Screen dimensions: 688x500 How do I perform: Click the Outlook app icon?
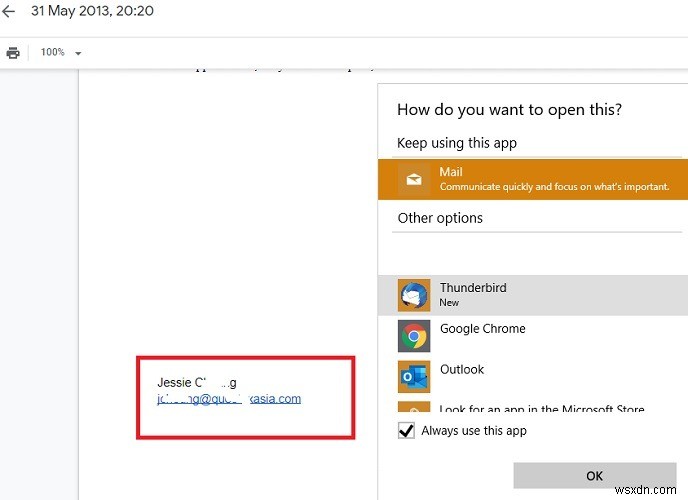[414, 376]
